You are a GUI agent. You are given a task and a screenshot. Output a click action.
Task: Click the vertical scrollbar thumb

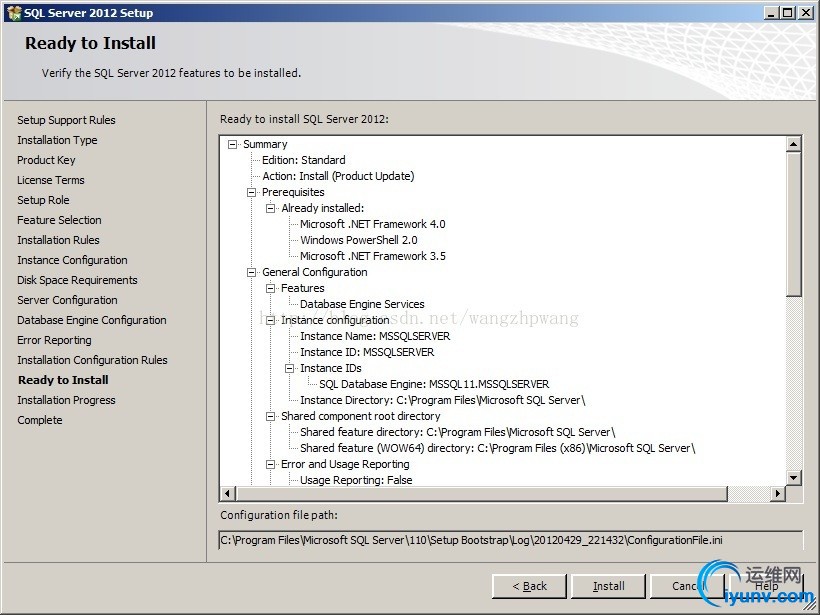point(793,224)
